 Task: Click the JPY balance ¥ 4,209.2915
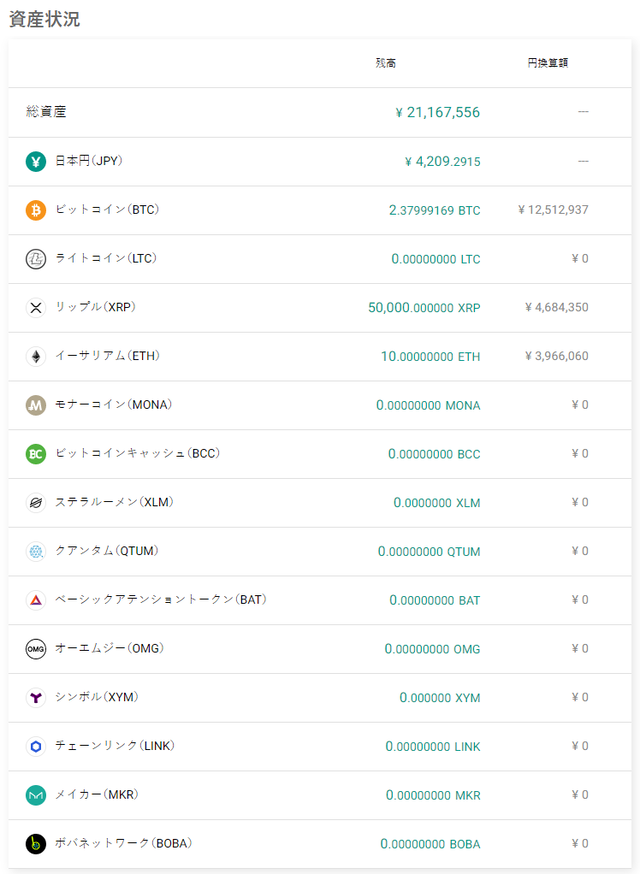point(443,162)
